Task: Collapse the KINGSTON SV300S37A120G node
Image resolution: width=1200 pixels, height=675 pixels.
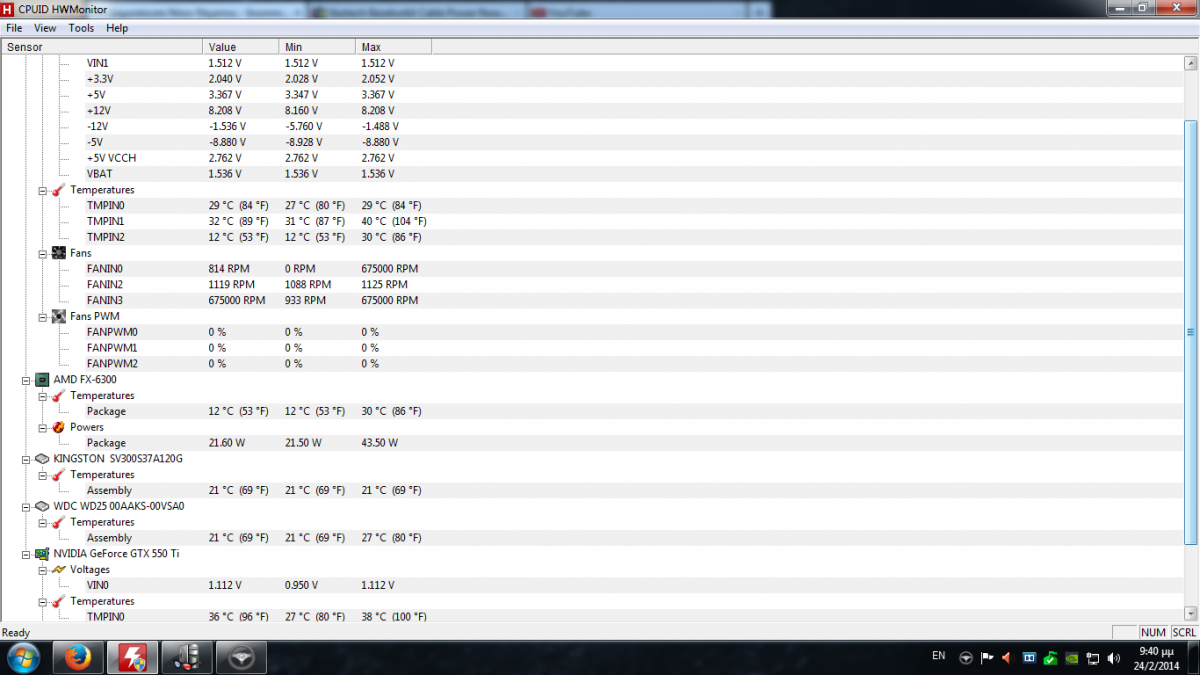Action: [x=26, y=459]
